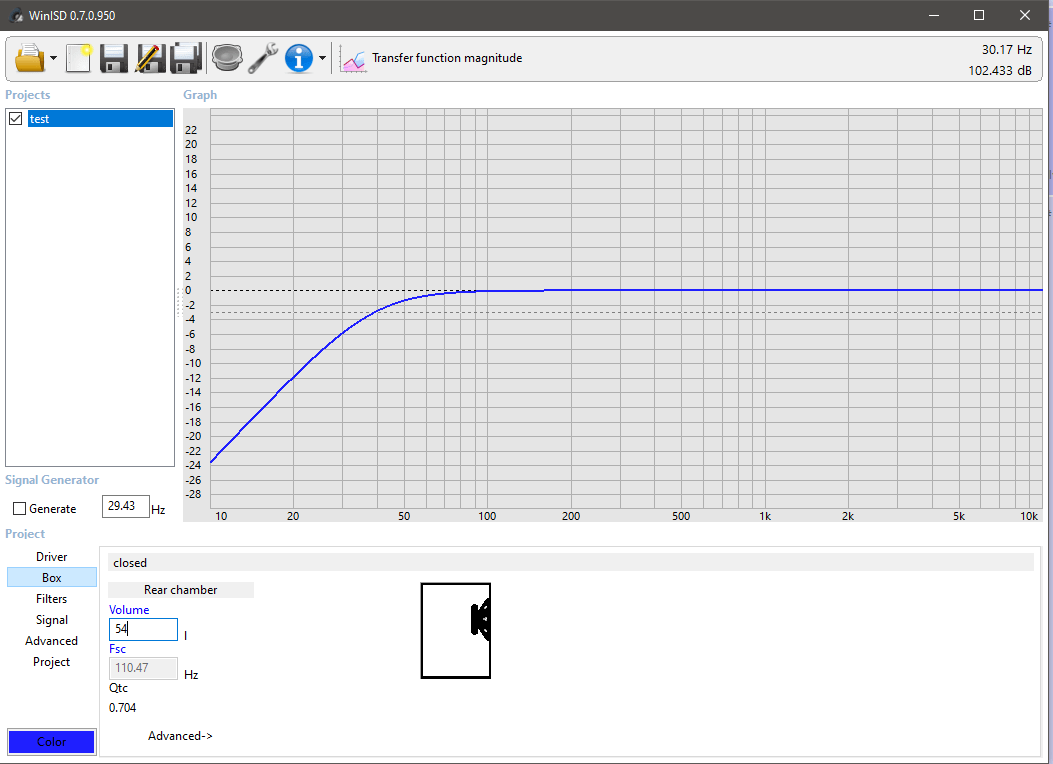This screenshot has width=1053, height=764.
Task: Click the closed box diagram thumbnail
Action: point(456,630)
